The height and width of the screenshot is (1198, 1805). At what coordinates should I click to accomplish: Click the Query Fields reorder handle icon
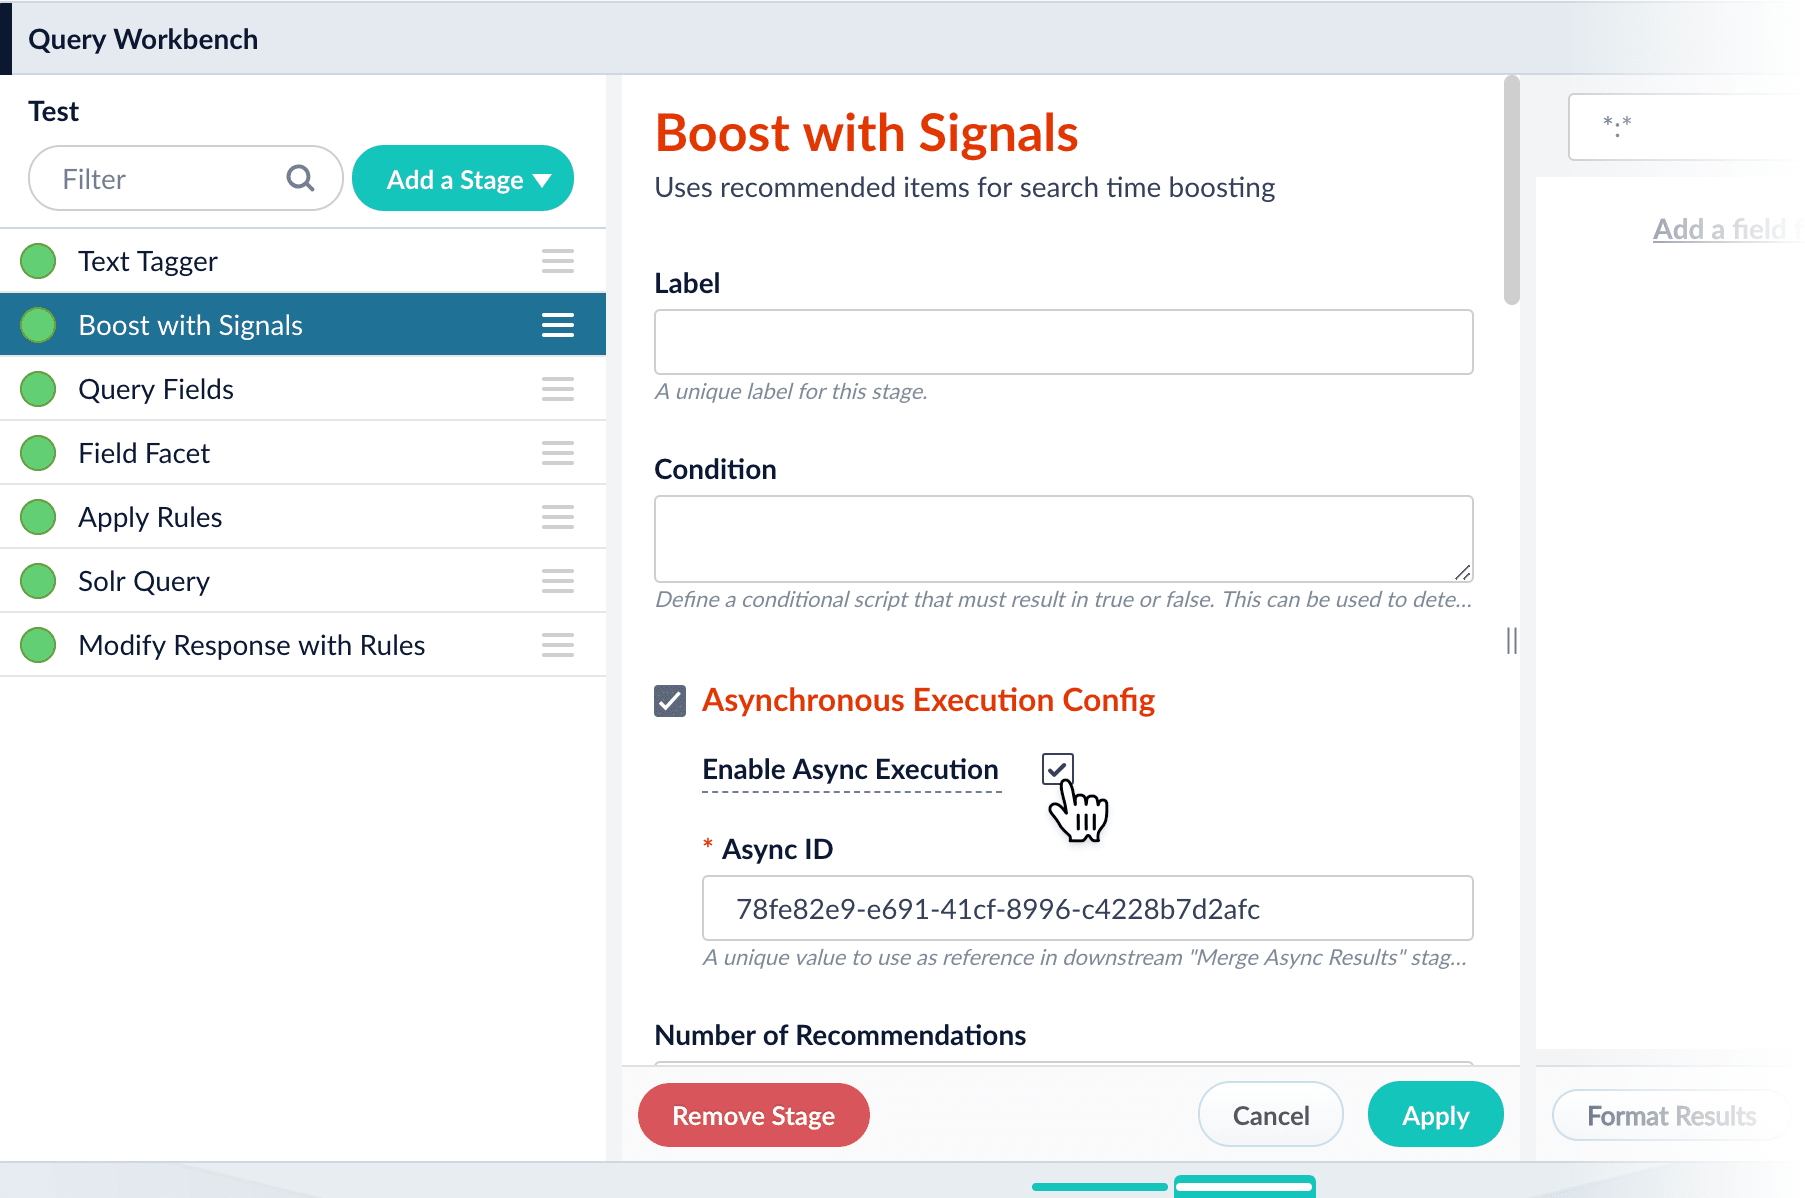pos(557,389)
